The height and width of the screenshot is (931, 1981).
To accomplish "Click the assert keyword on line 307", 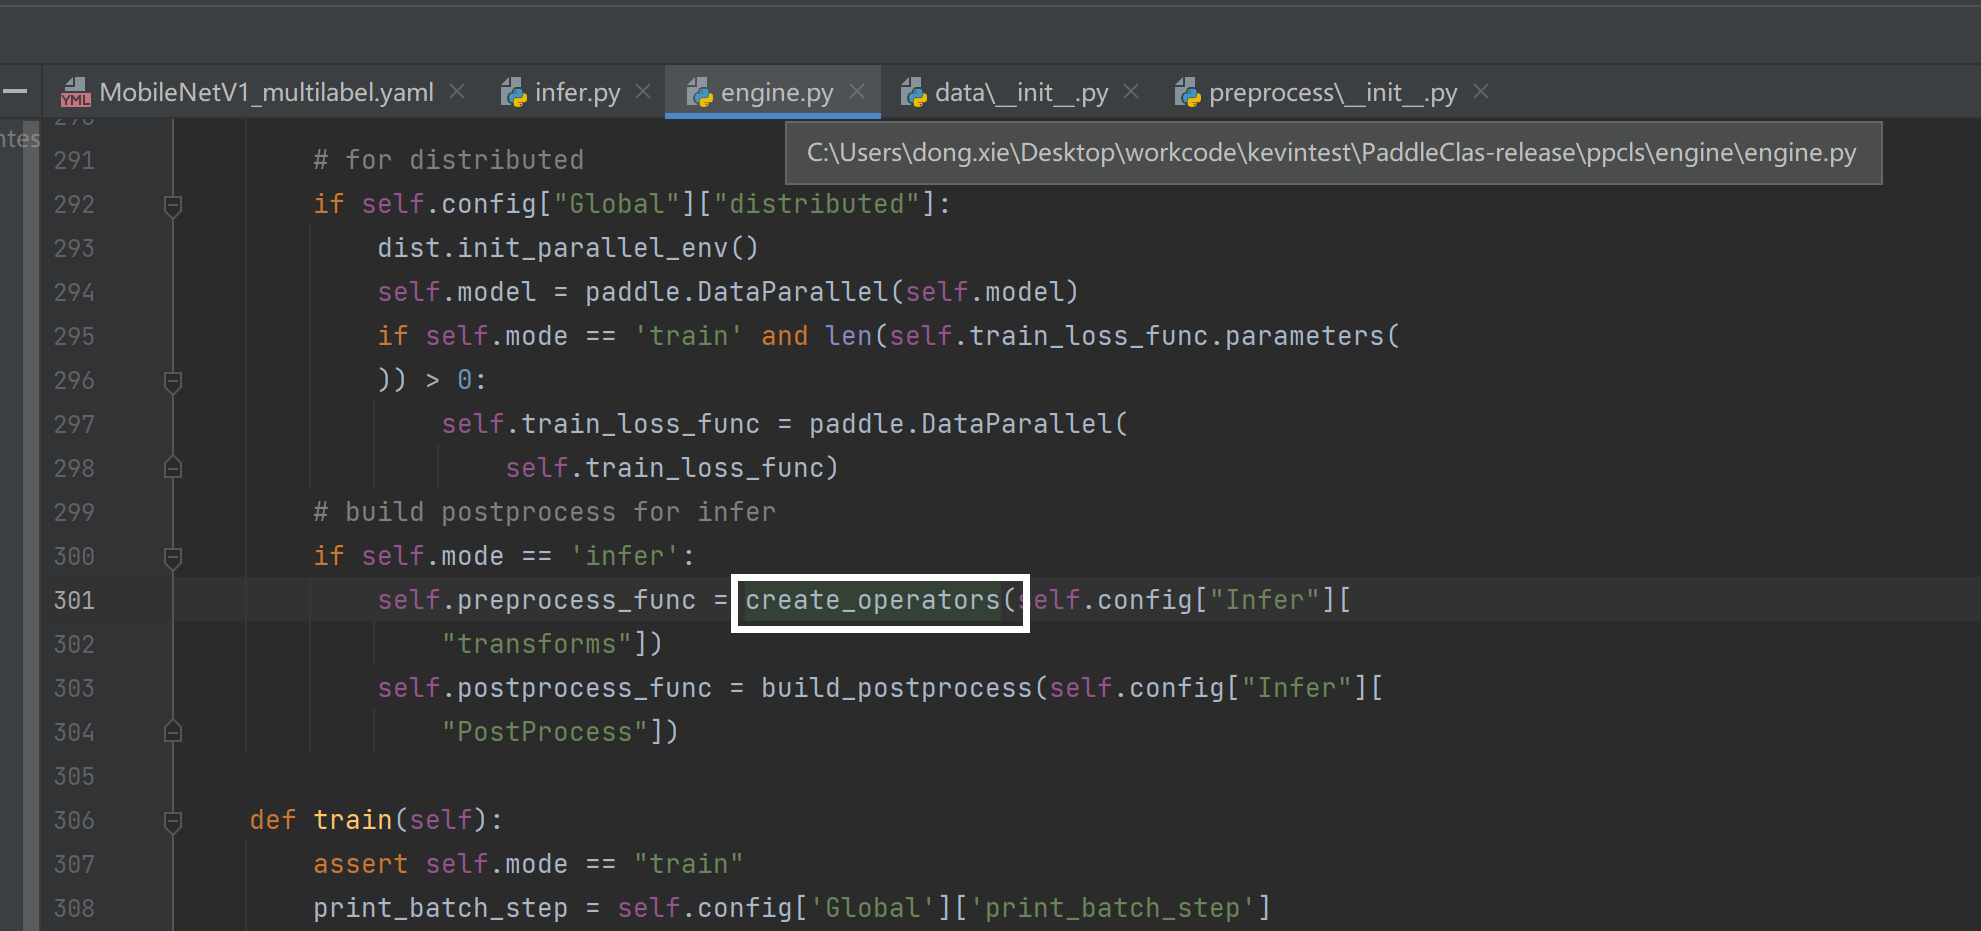I will [361, 864].
